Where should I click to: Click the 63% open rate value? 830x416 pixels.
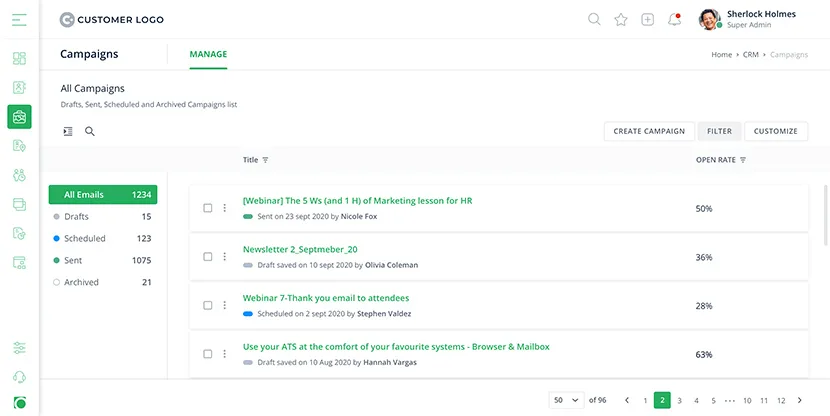(x=704, y=354)
